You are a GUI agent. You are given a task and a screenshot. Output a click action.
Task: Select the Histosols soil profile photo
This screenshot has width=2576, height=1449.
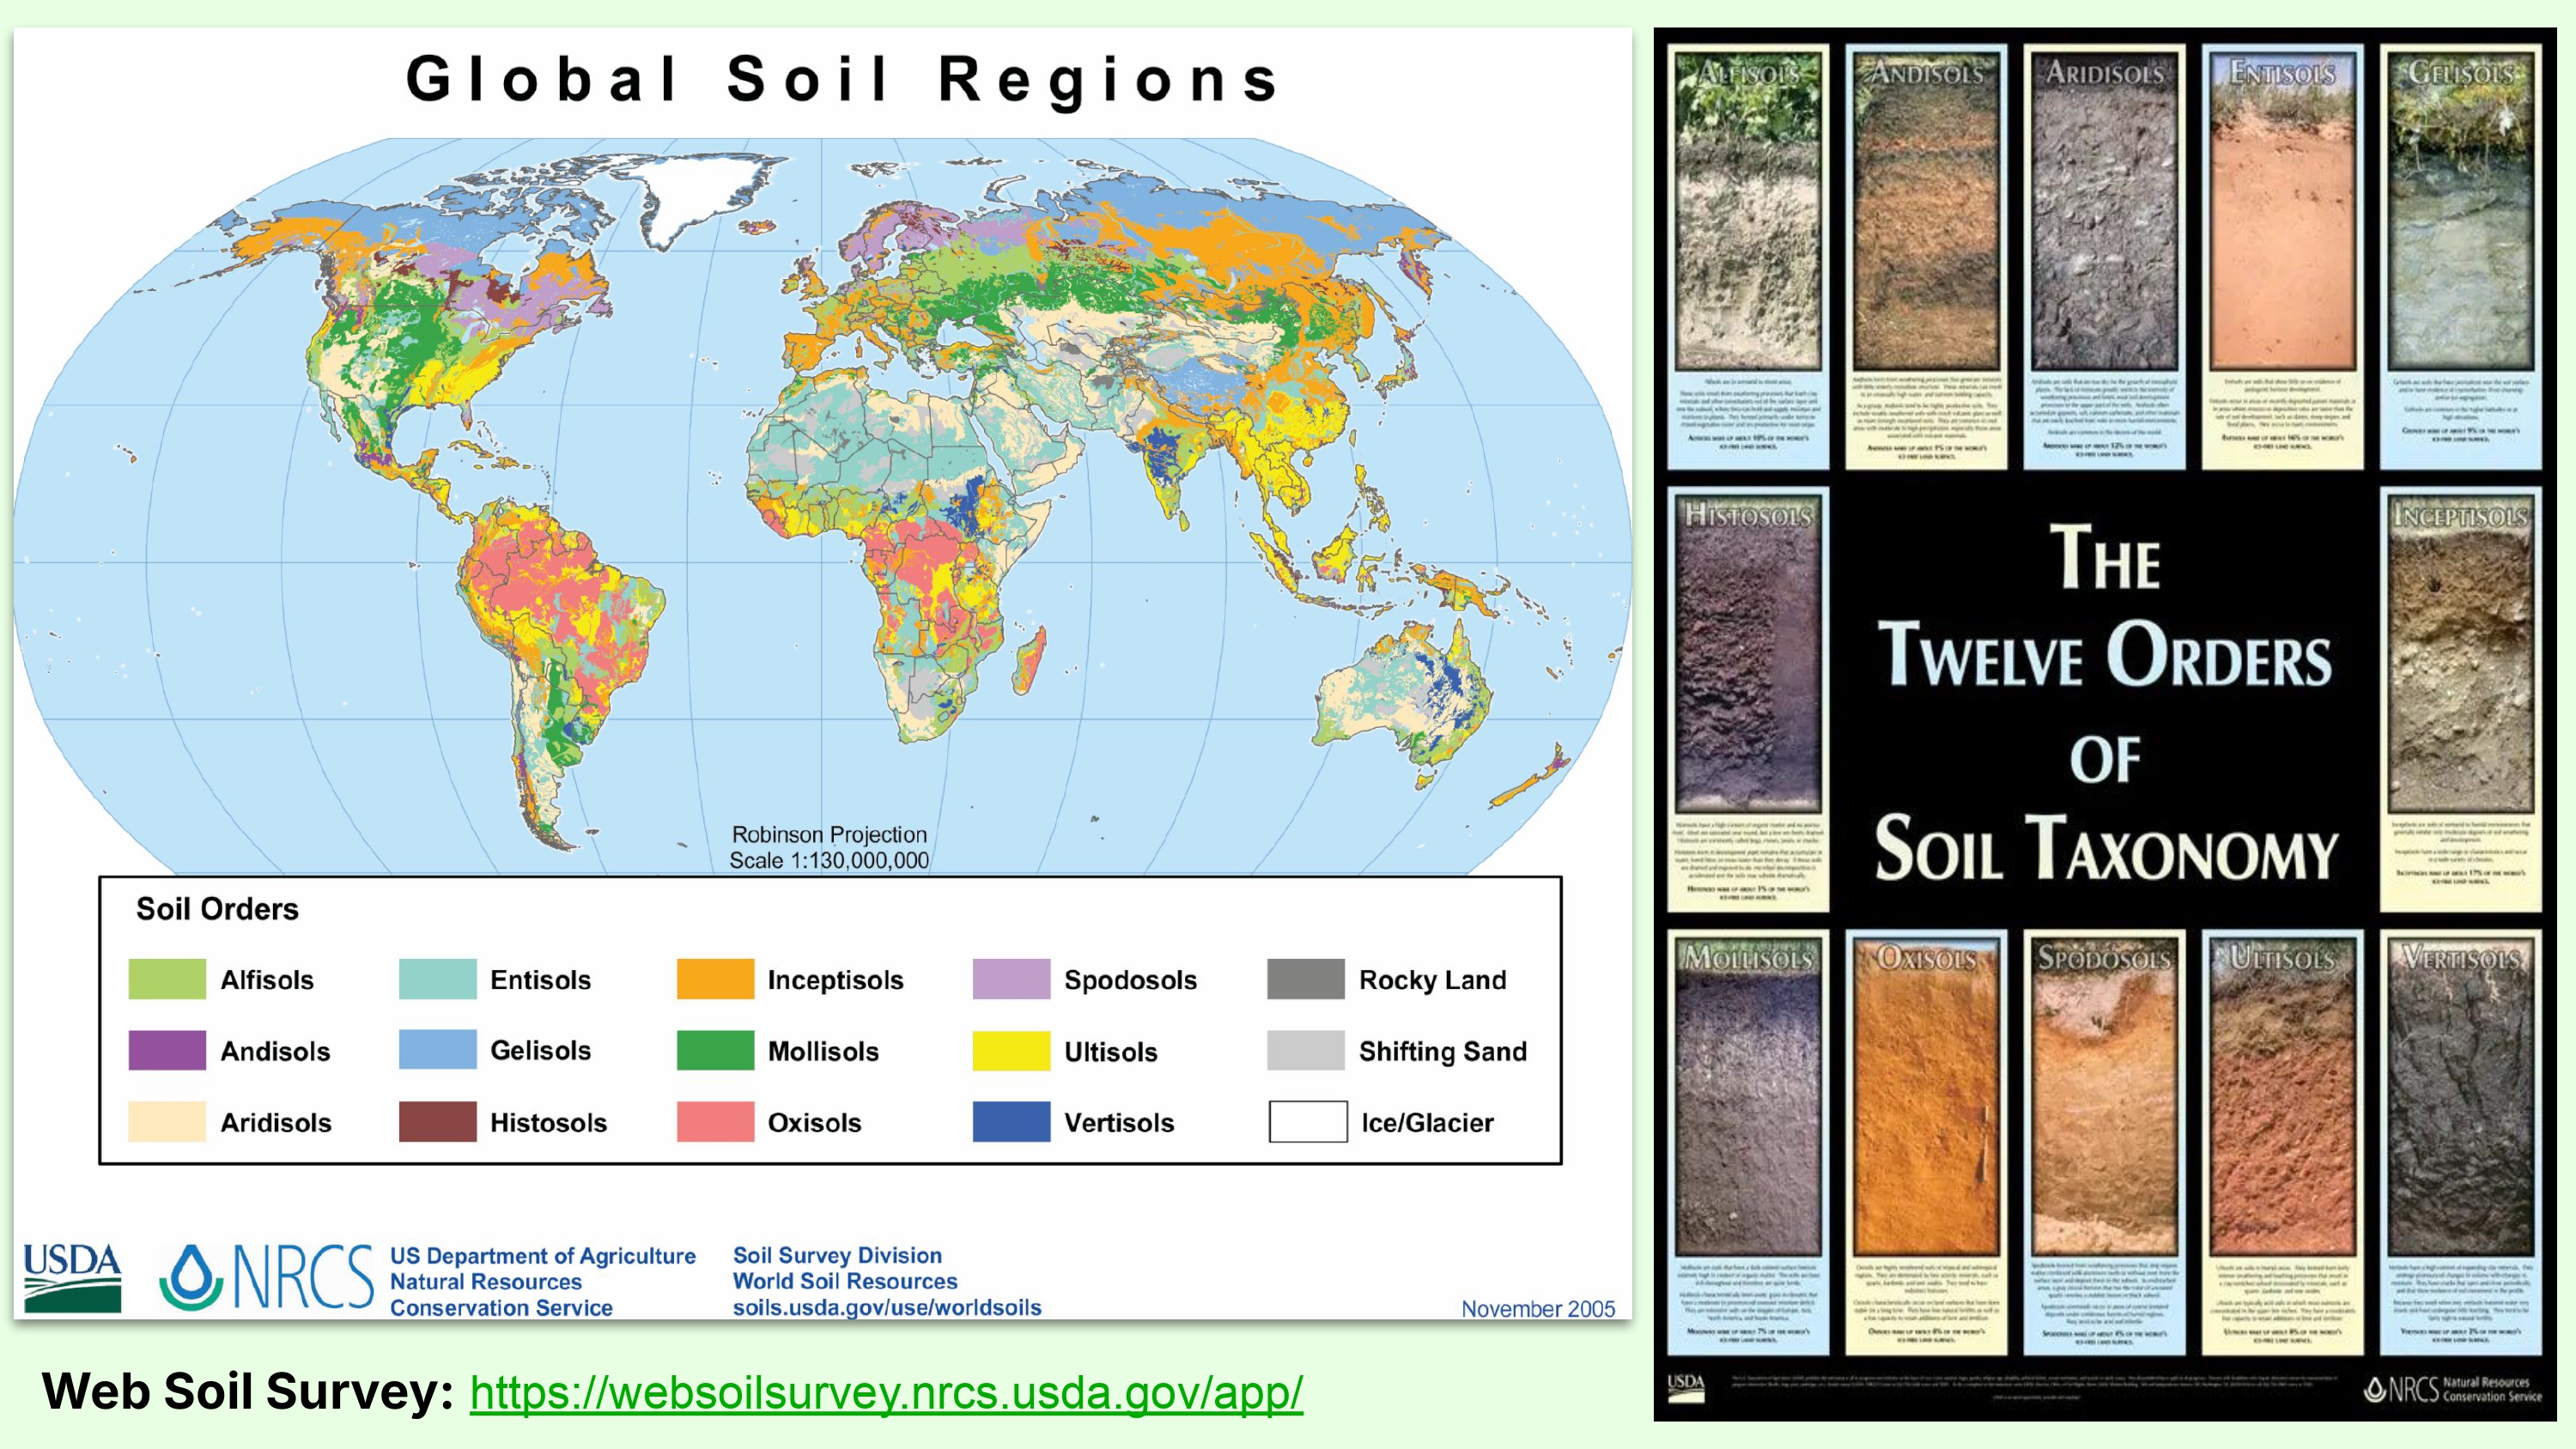click(x=1748, y=655)
